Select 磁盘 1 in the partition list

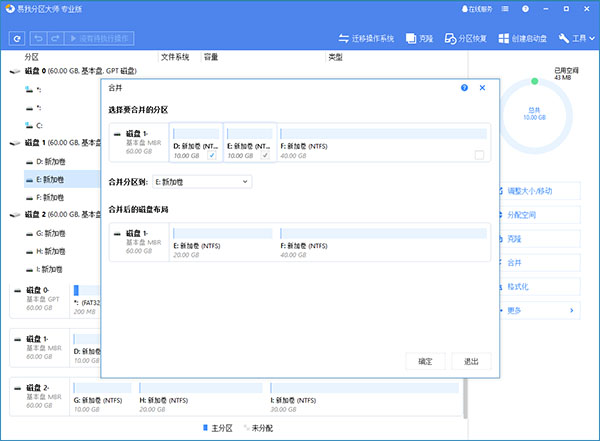(x=55, y=143)
